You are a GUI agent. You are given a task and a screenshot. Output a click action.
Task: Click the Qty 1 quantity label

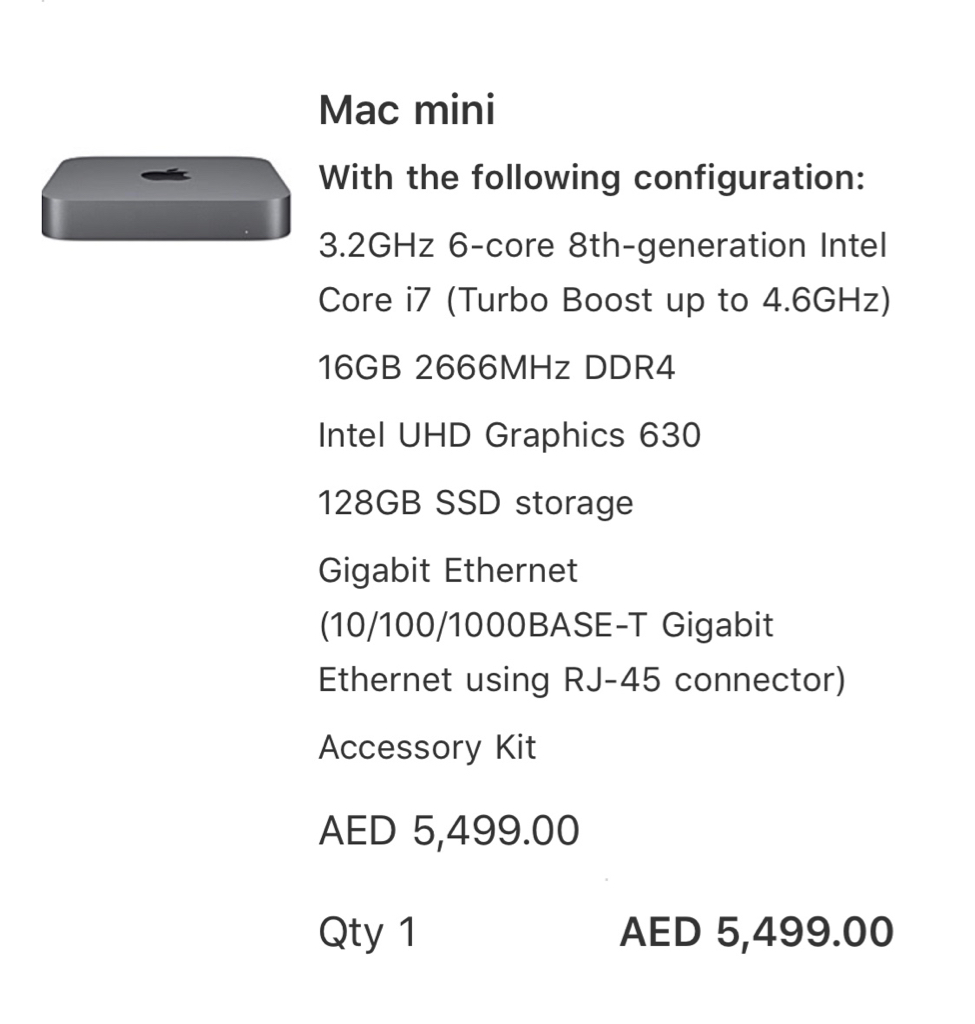point(367,933)
